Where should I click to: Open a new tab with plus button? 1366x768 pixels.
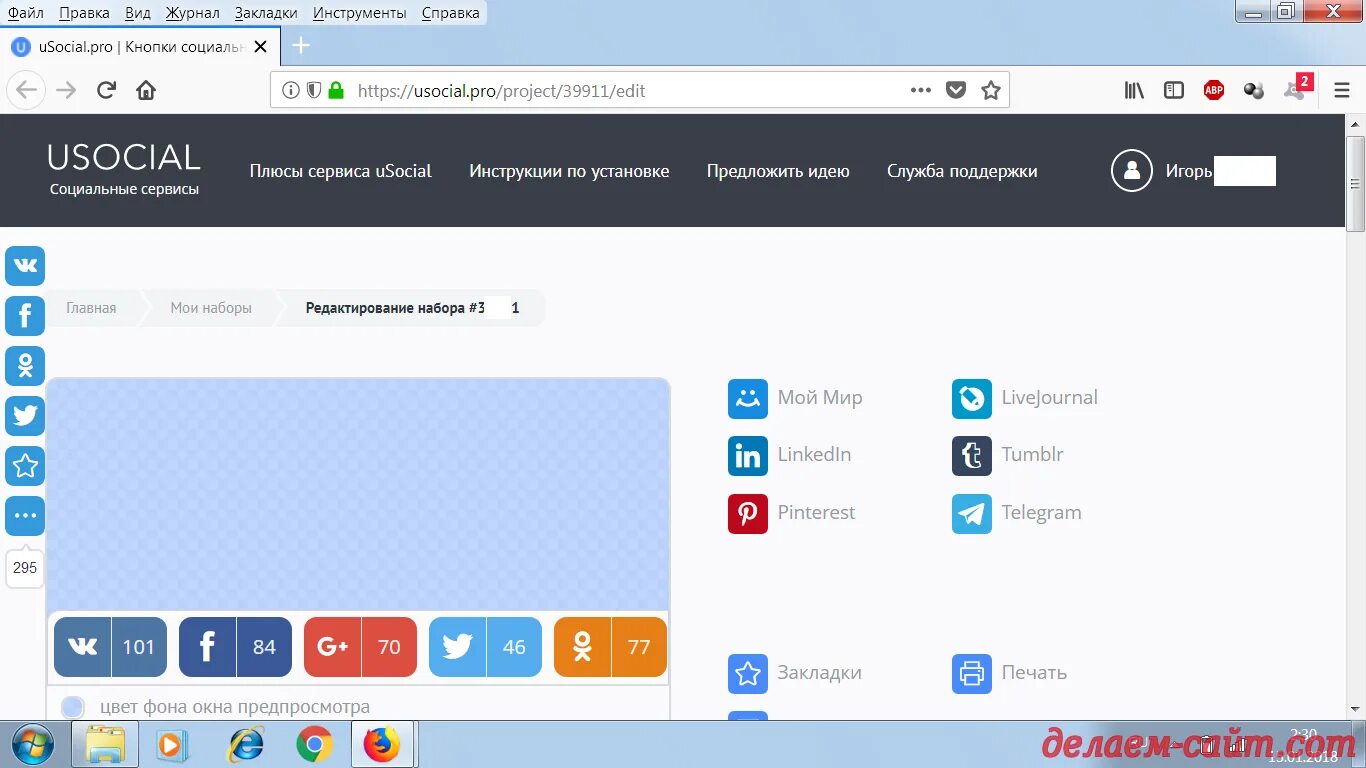tap(301, 46)
